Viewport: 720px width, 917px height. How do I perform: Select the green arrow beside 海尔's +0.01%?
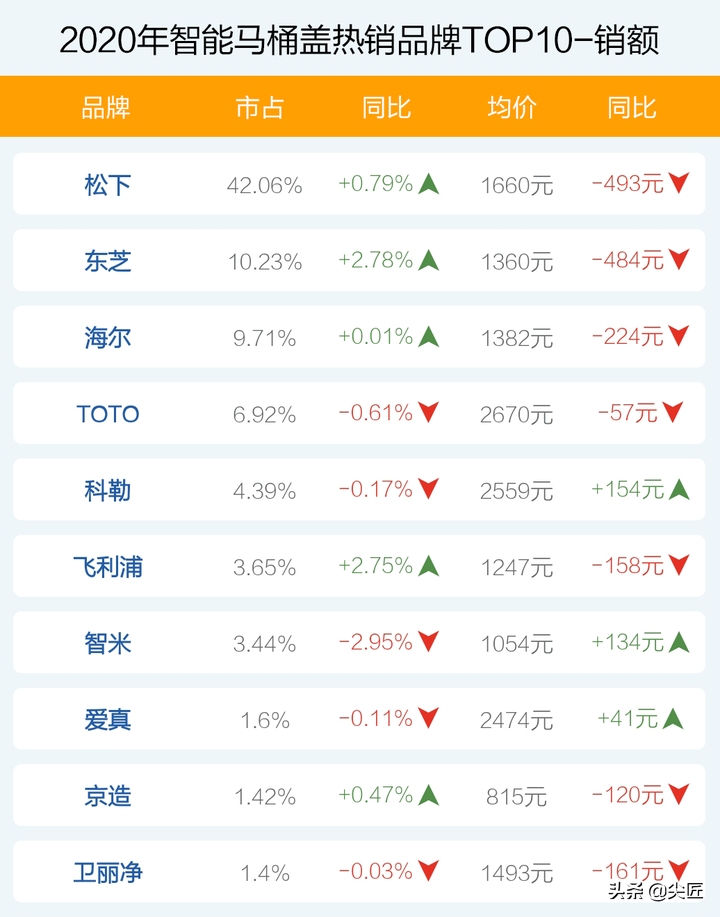429,337
